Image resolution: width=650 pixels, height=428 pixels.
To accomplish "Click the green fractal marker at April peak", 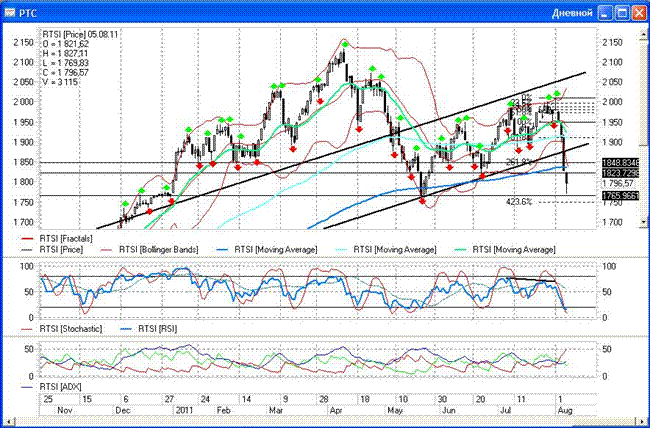I will point(344,44).
